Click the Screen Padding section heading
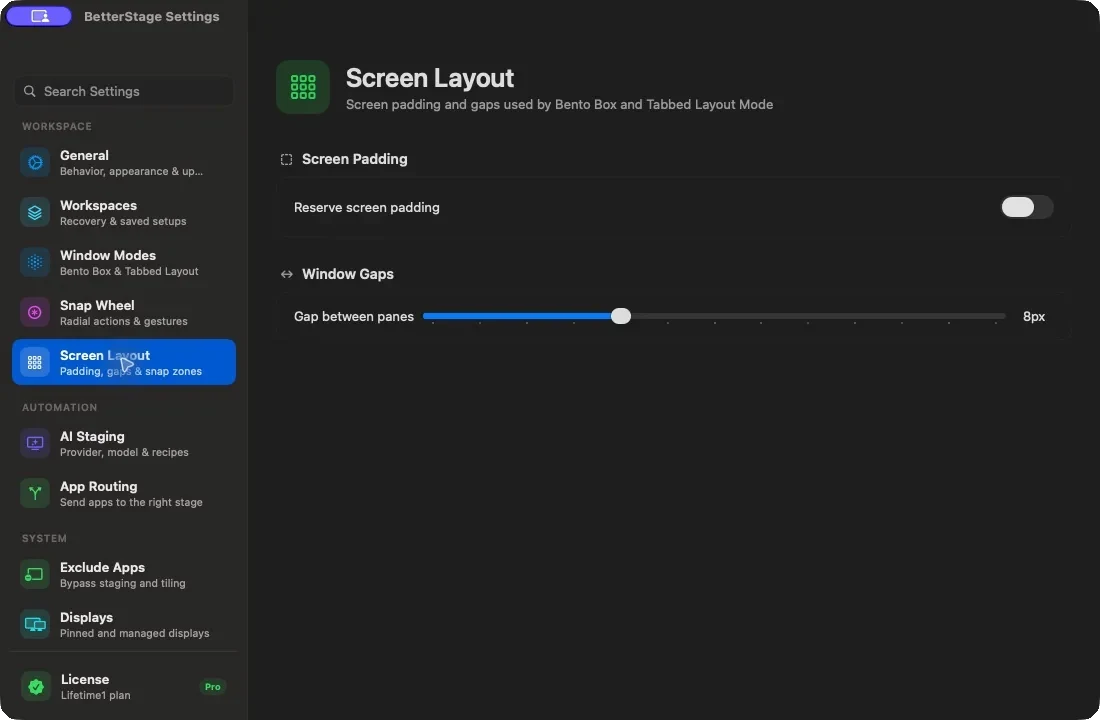This screenshot has width=1100, height=720. click(x=354, y=159)
